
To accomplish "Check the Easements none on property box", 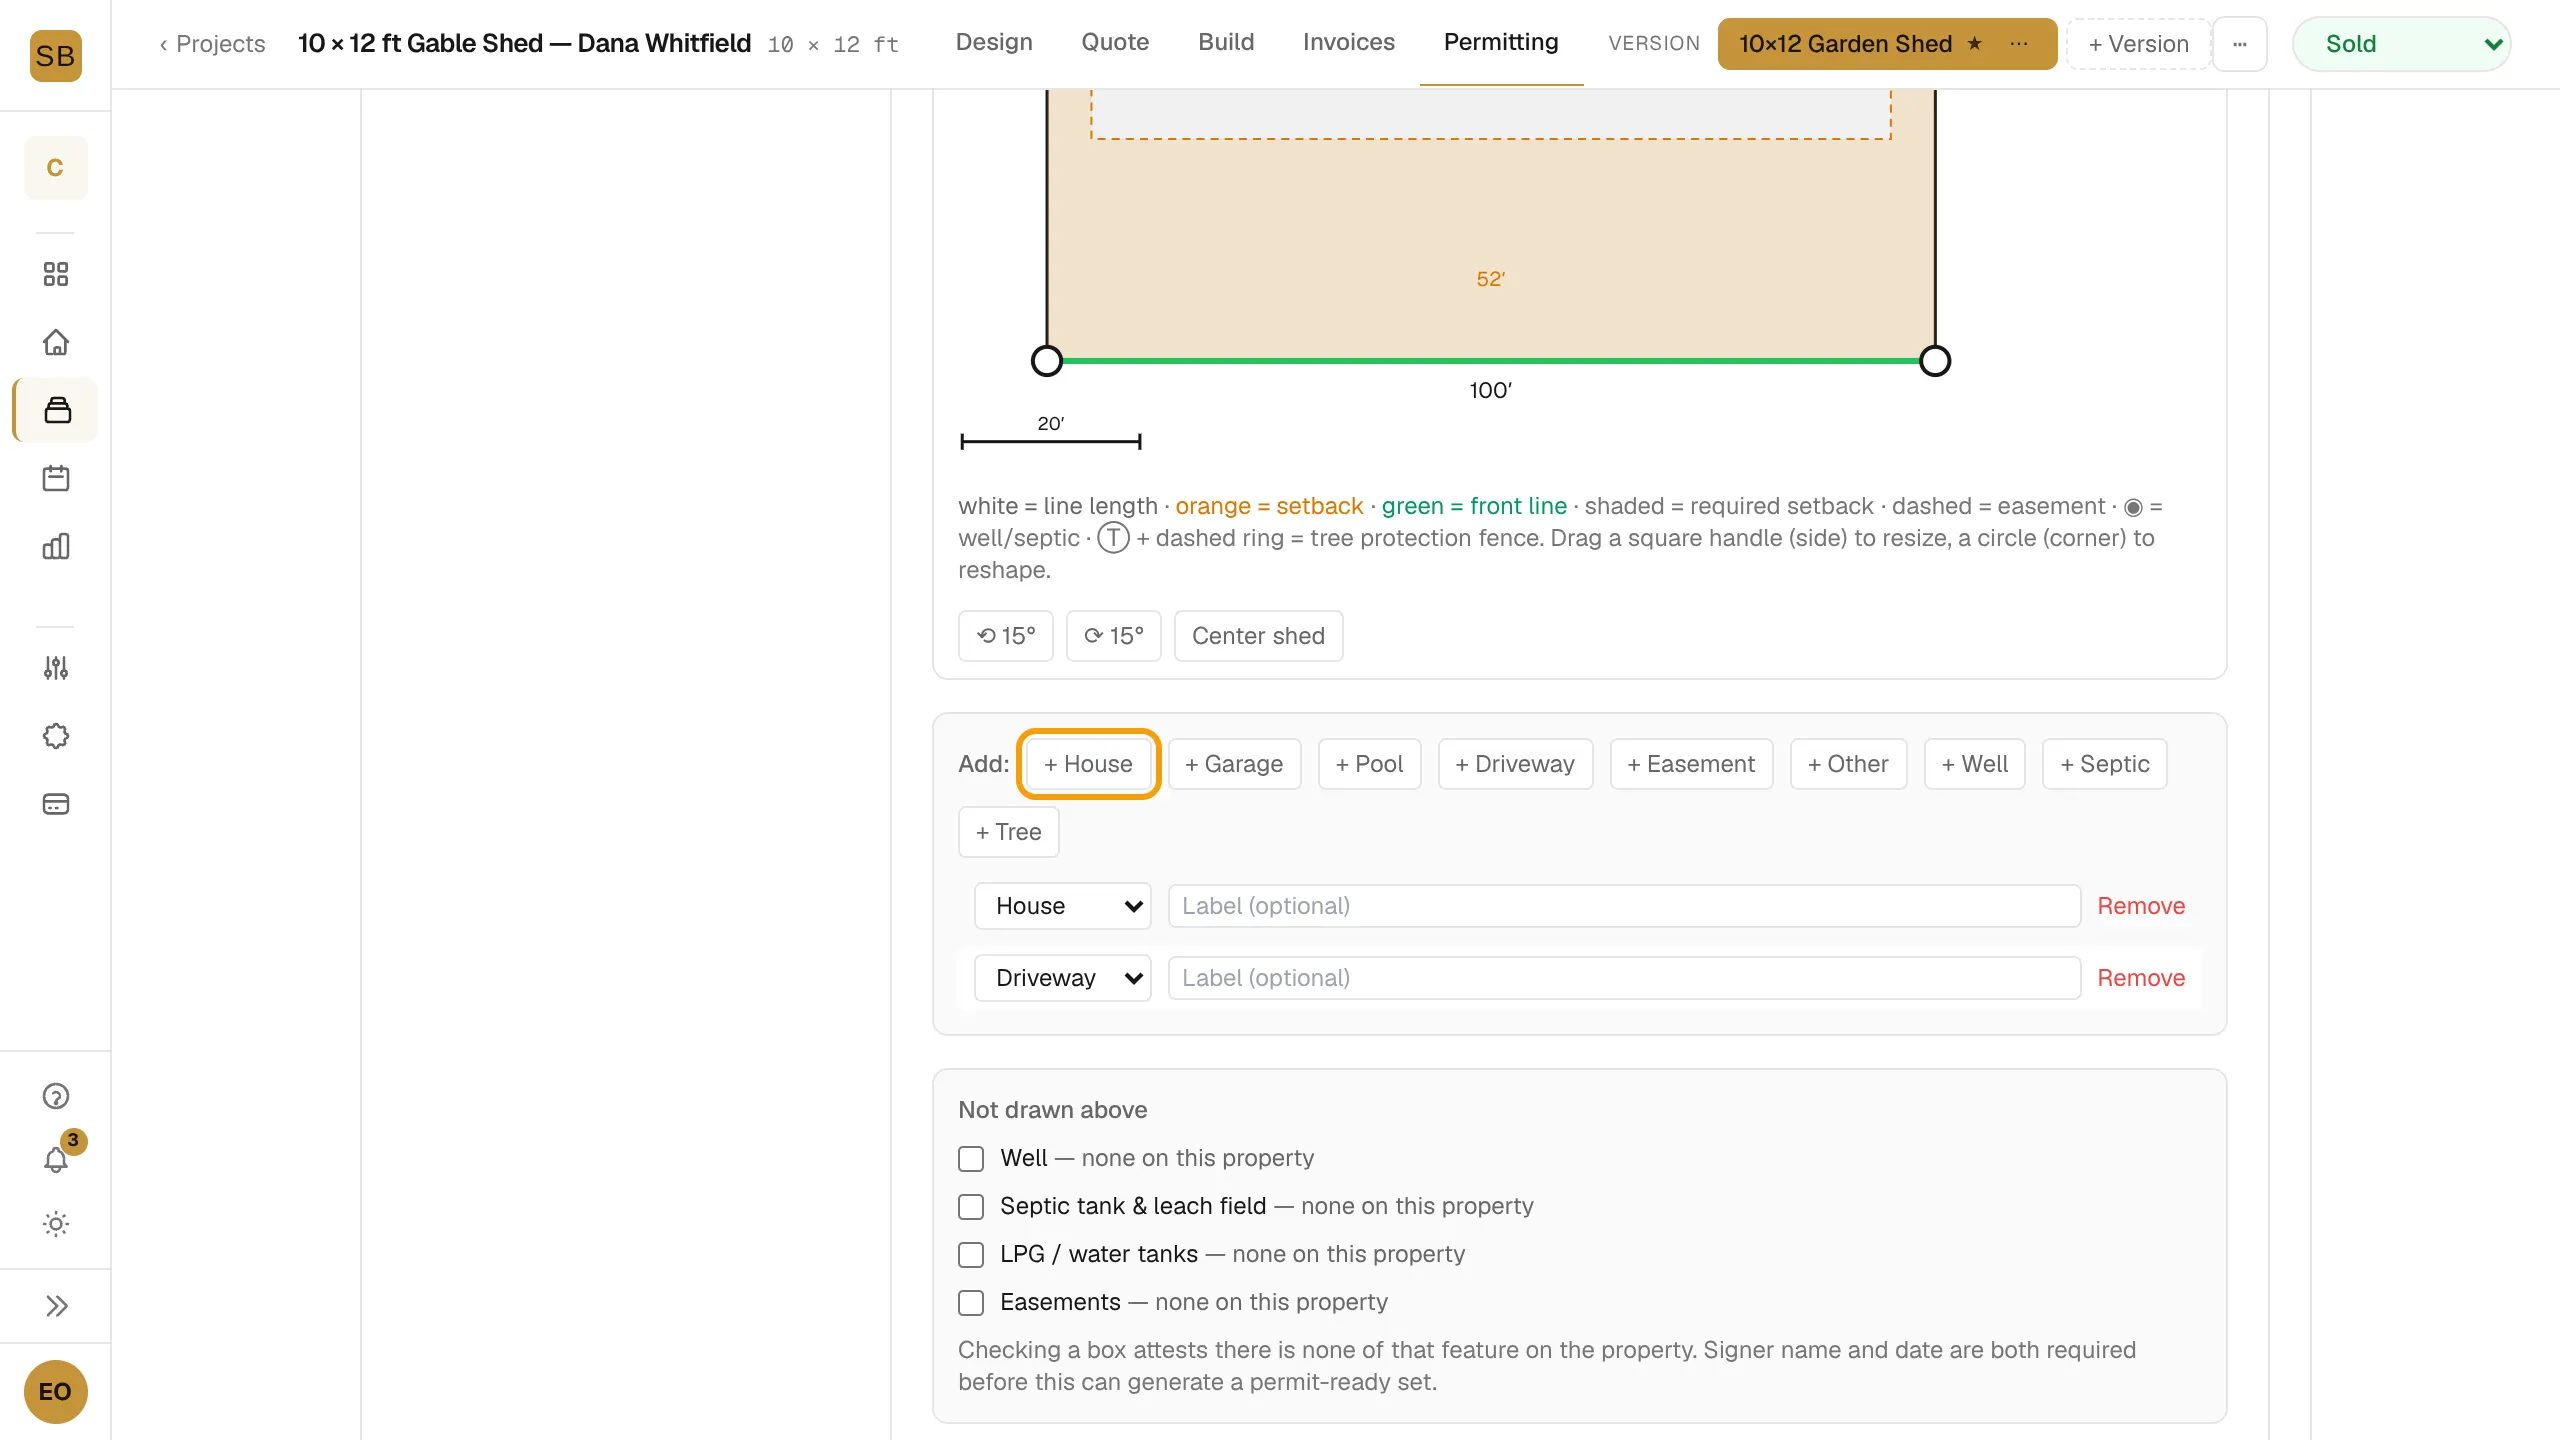I will [971, 1302].
